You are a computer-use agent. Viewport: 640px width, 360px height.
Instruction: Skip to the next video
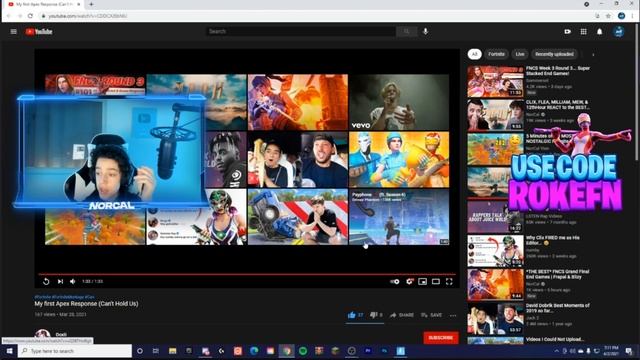click(x=60, y=281)
